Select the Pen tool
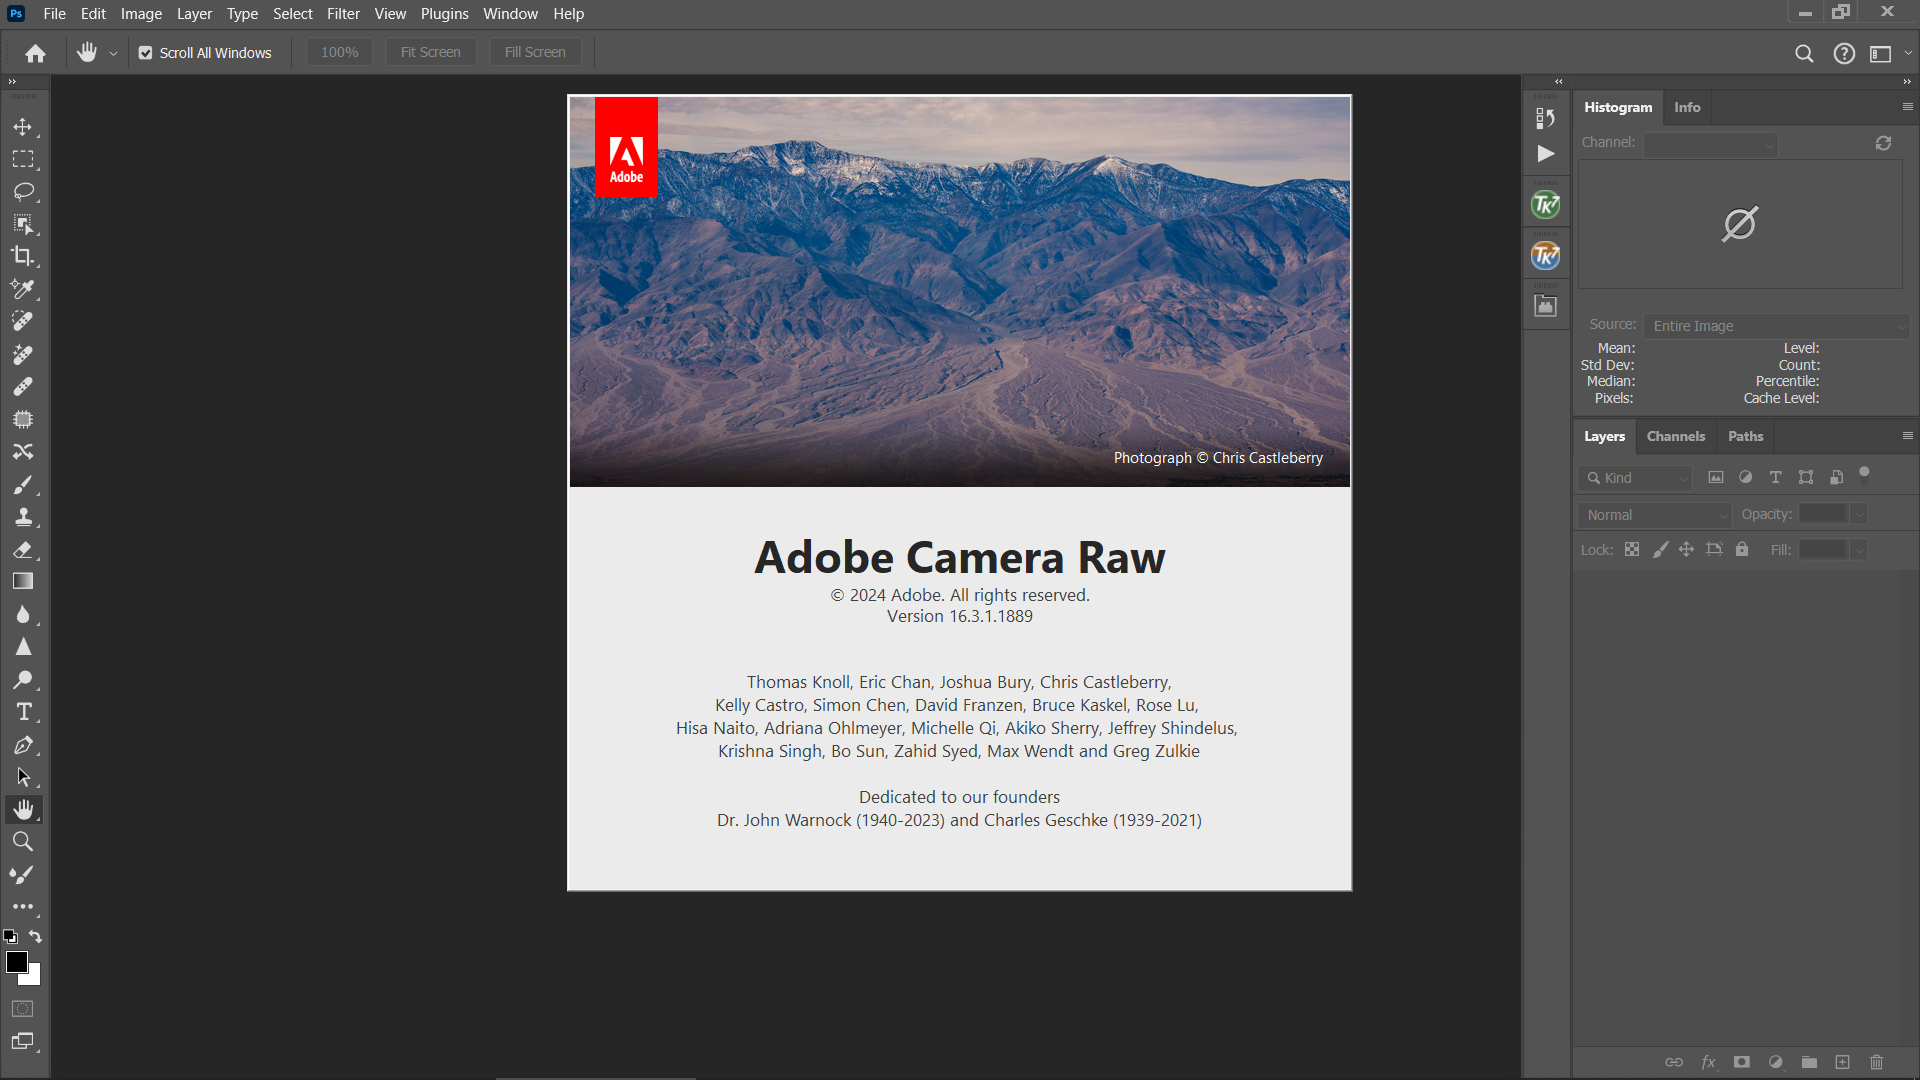The height and width of the screenshot is (1080, 1920). [23, 745]
